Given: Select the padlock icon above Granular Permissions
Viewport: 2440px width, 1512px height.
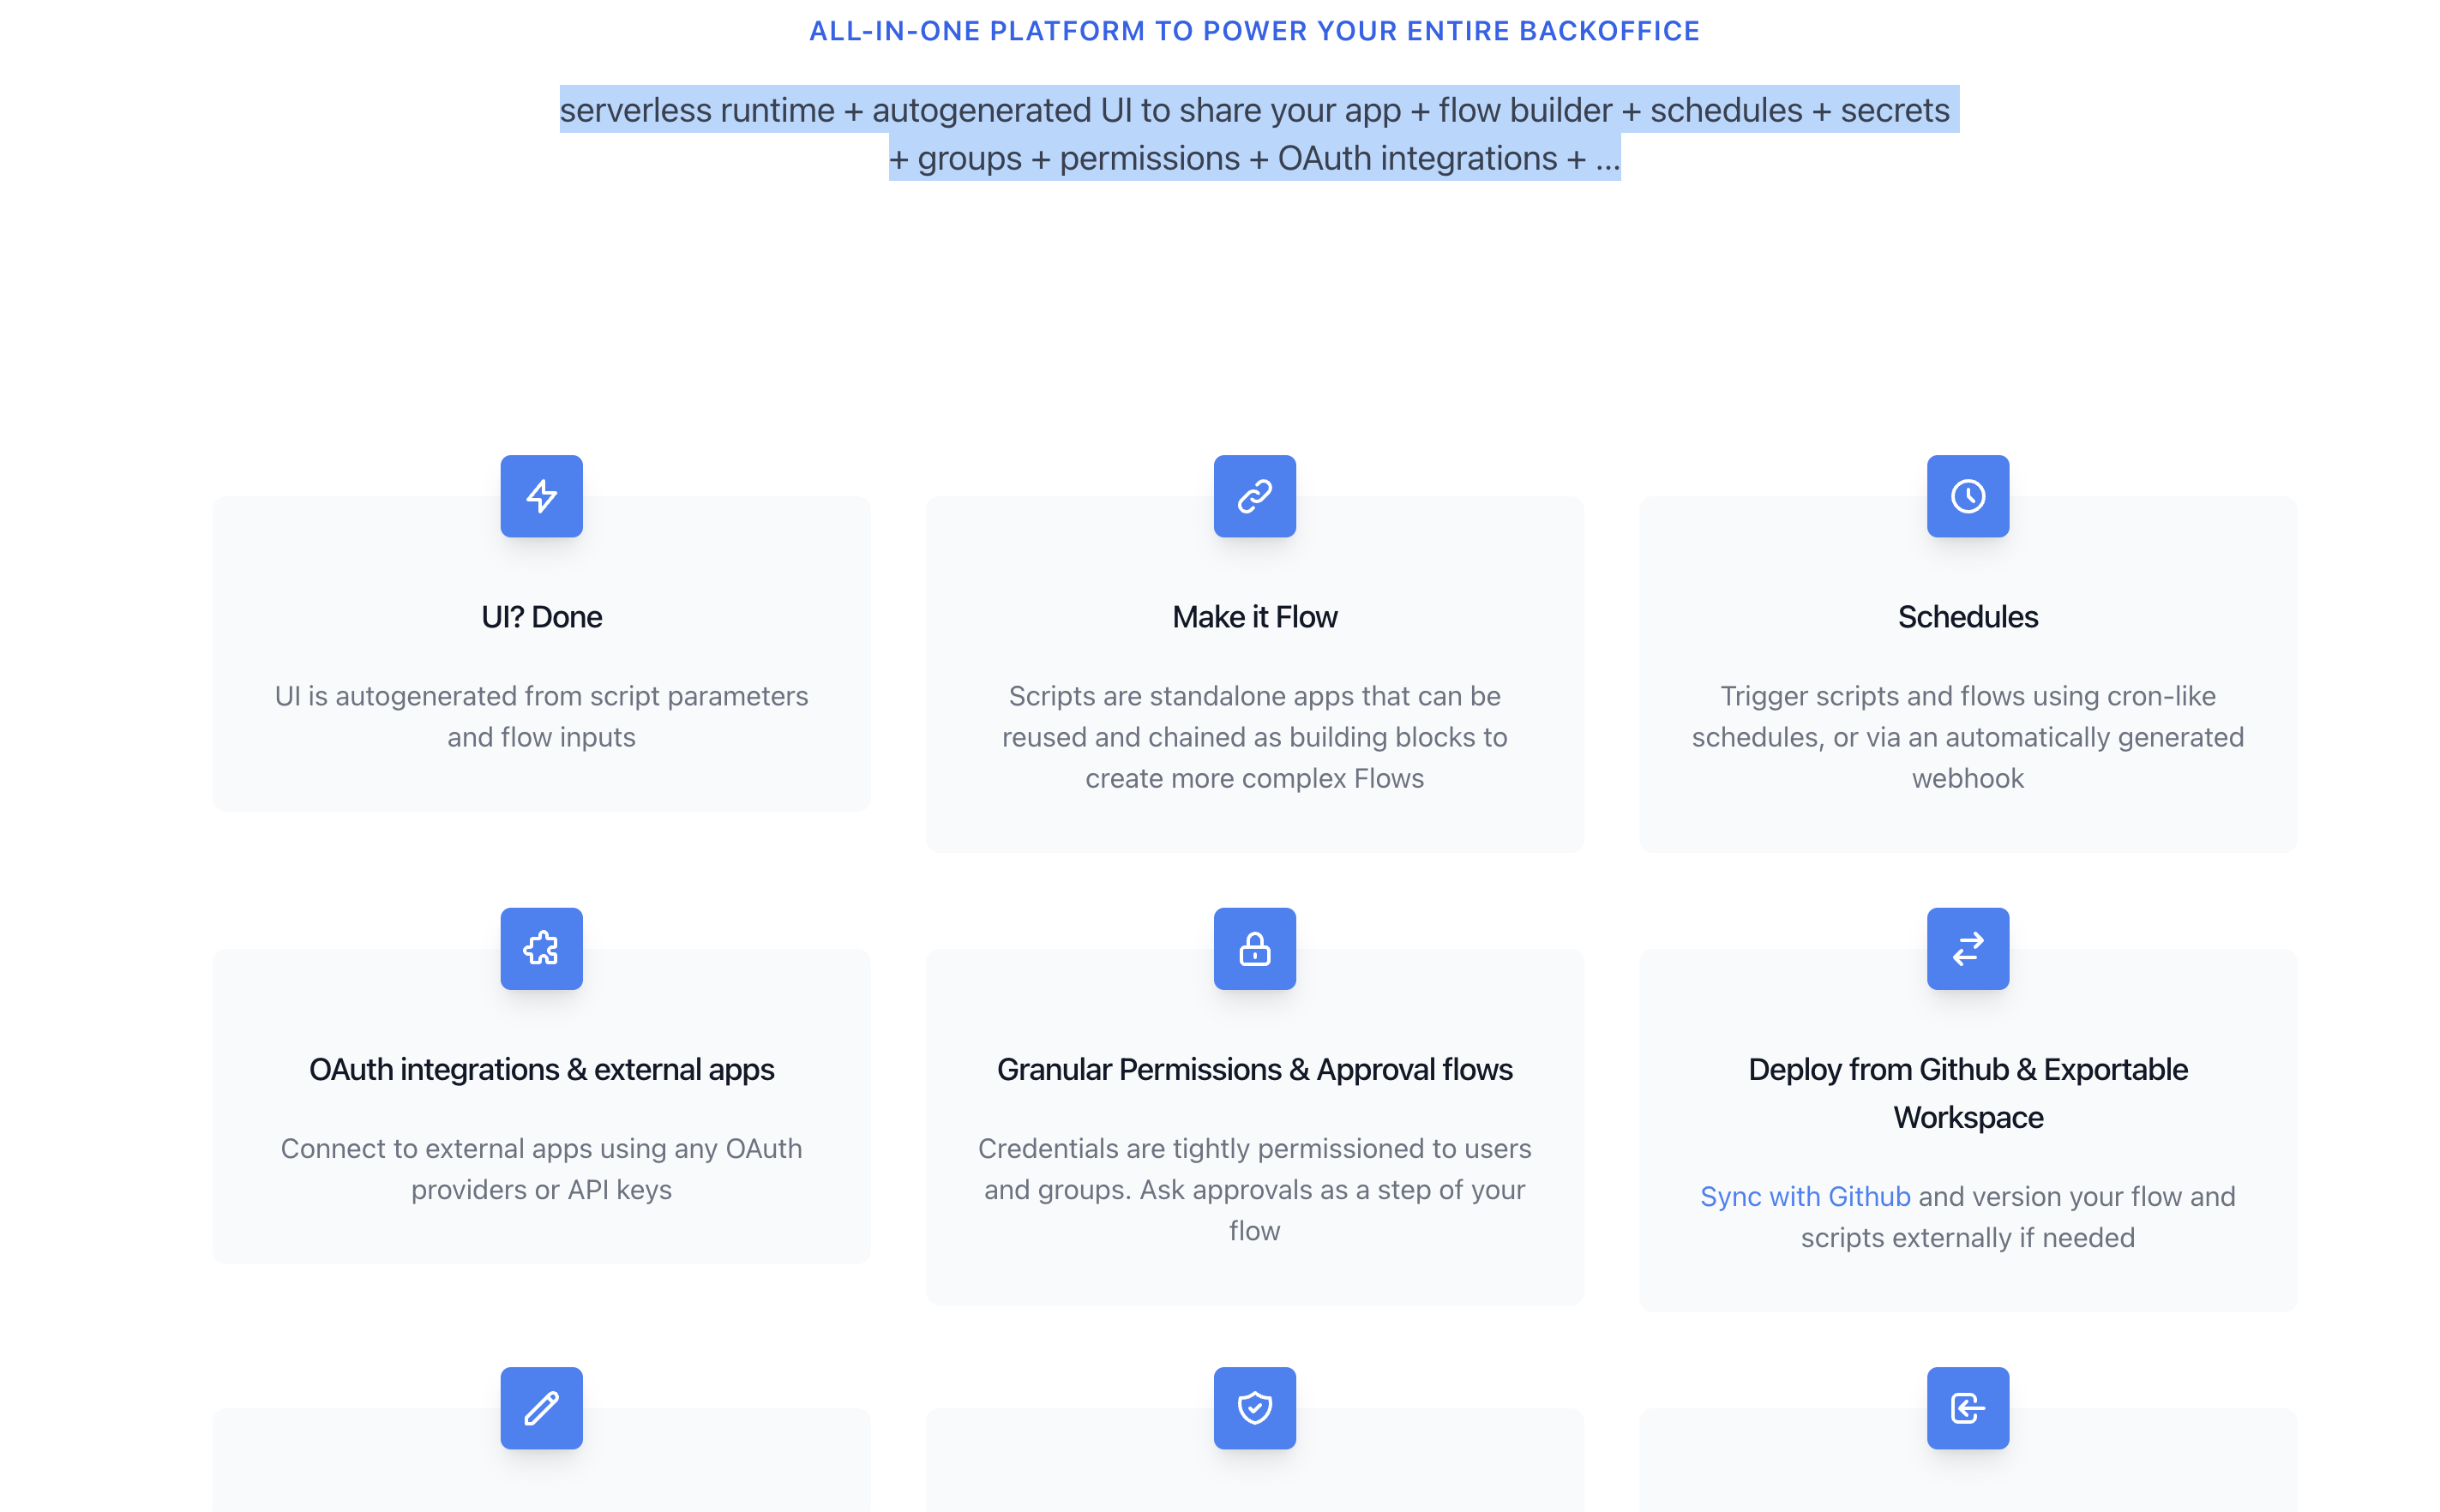Looking at the screenshot, I should click(x=1254, y=948).
